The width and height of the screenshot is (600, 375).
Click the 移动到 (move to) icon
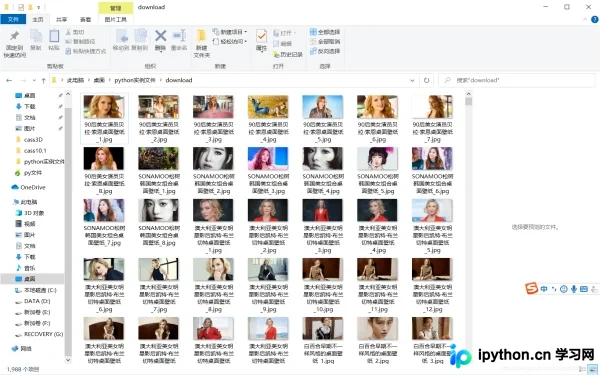(x=121, y=36)
